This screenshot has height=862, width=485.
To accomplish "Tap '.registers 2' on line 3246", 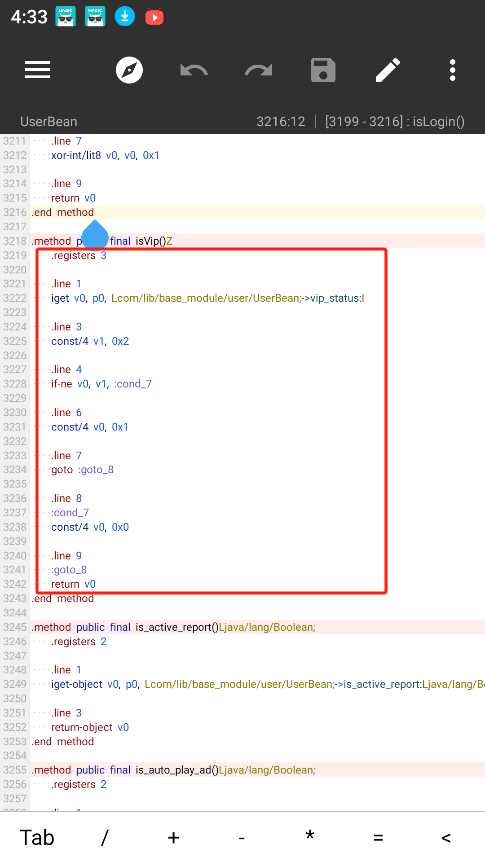I will pos(79,641).
